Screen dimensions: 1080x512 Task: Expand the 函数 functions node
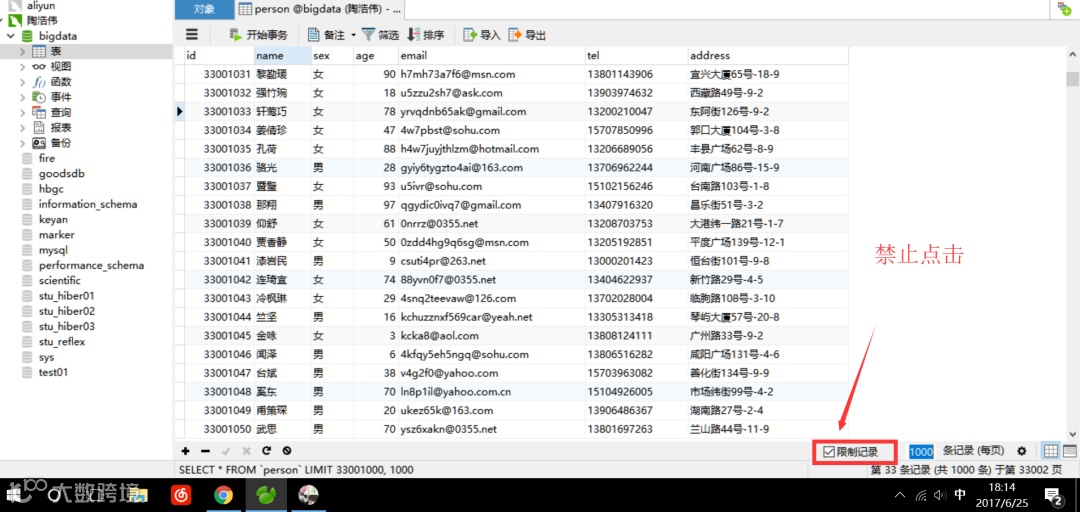pos(23,82)
